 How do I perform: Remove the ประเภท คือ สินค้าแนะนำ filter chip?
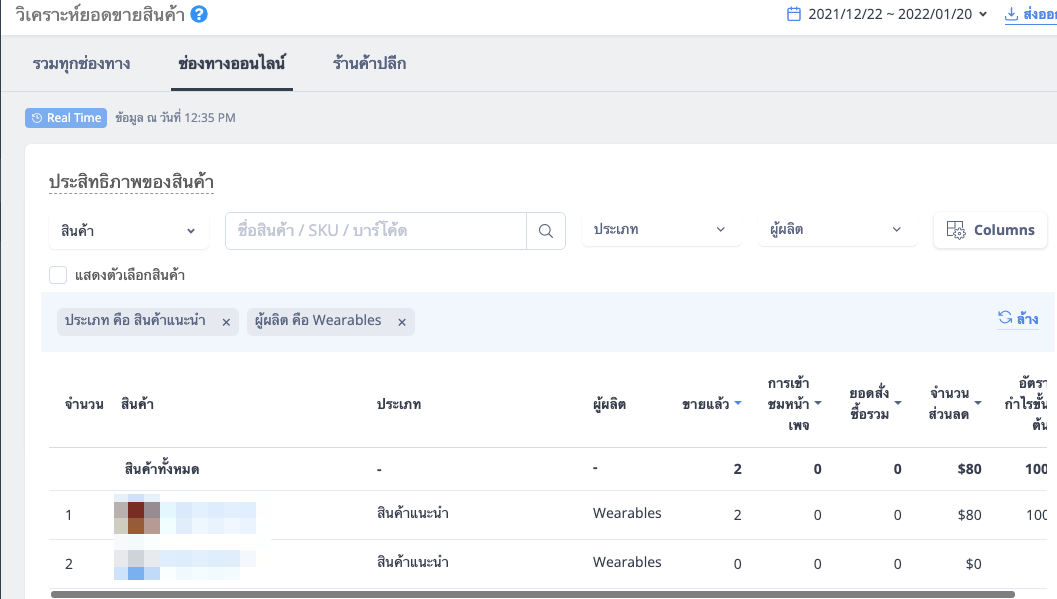226,322
